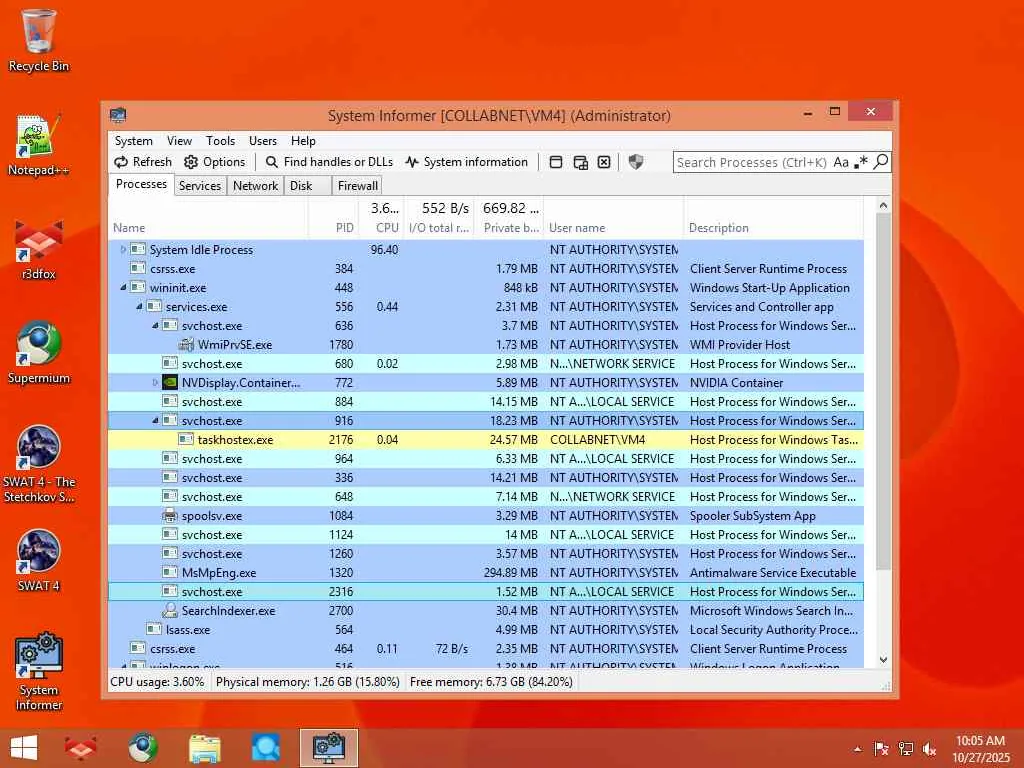Click the Find window toolbar icon
This screenshot has height=768, width=1024.
[556, 162]
